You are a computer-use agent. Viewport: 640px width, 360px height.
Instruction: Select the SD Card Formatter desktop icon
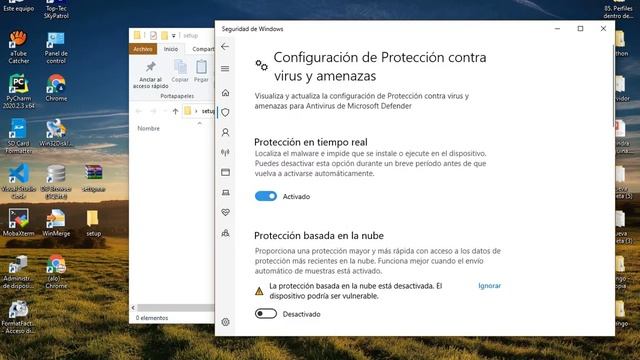point(18,136)
